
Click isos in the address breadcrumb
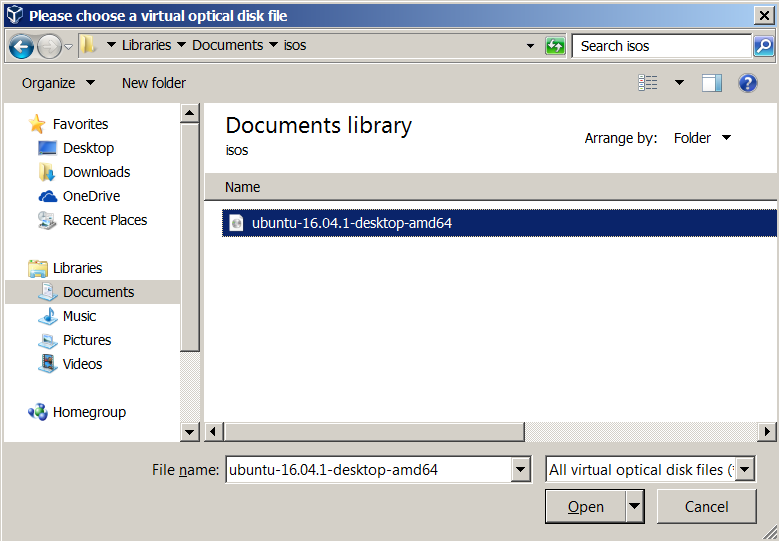[x=295, y=45]
